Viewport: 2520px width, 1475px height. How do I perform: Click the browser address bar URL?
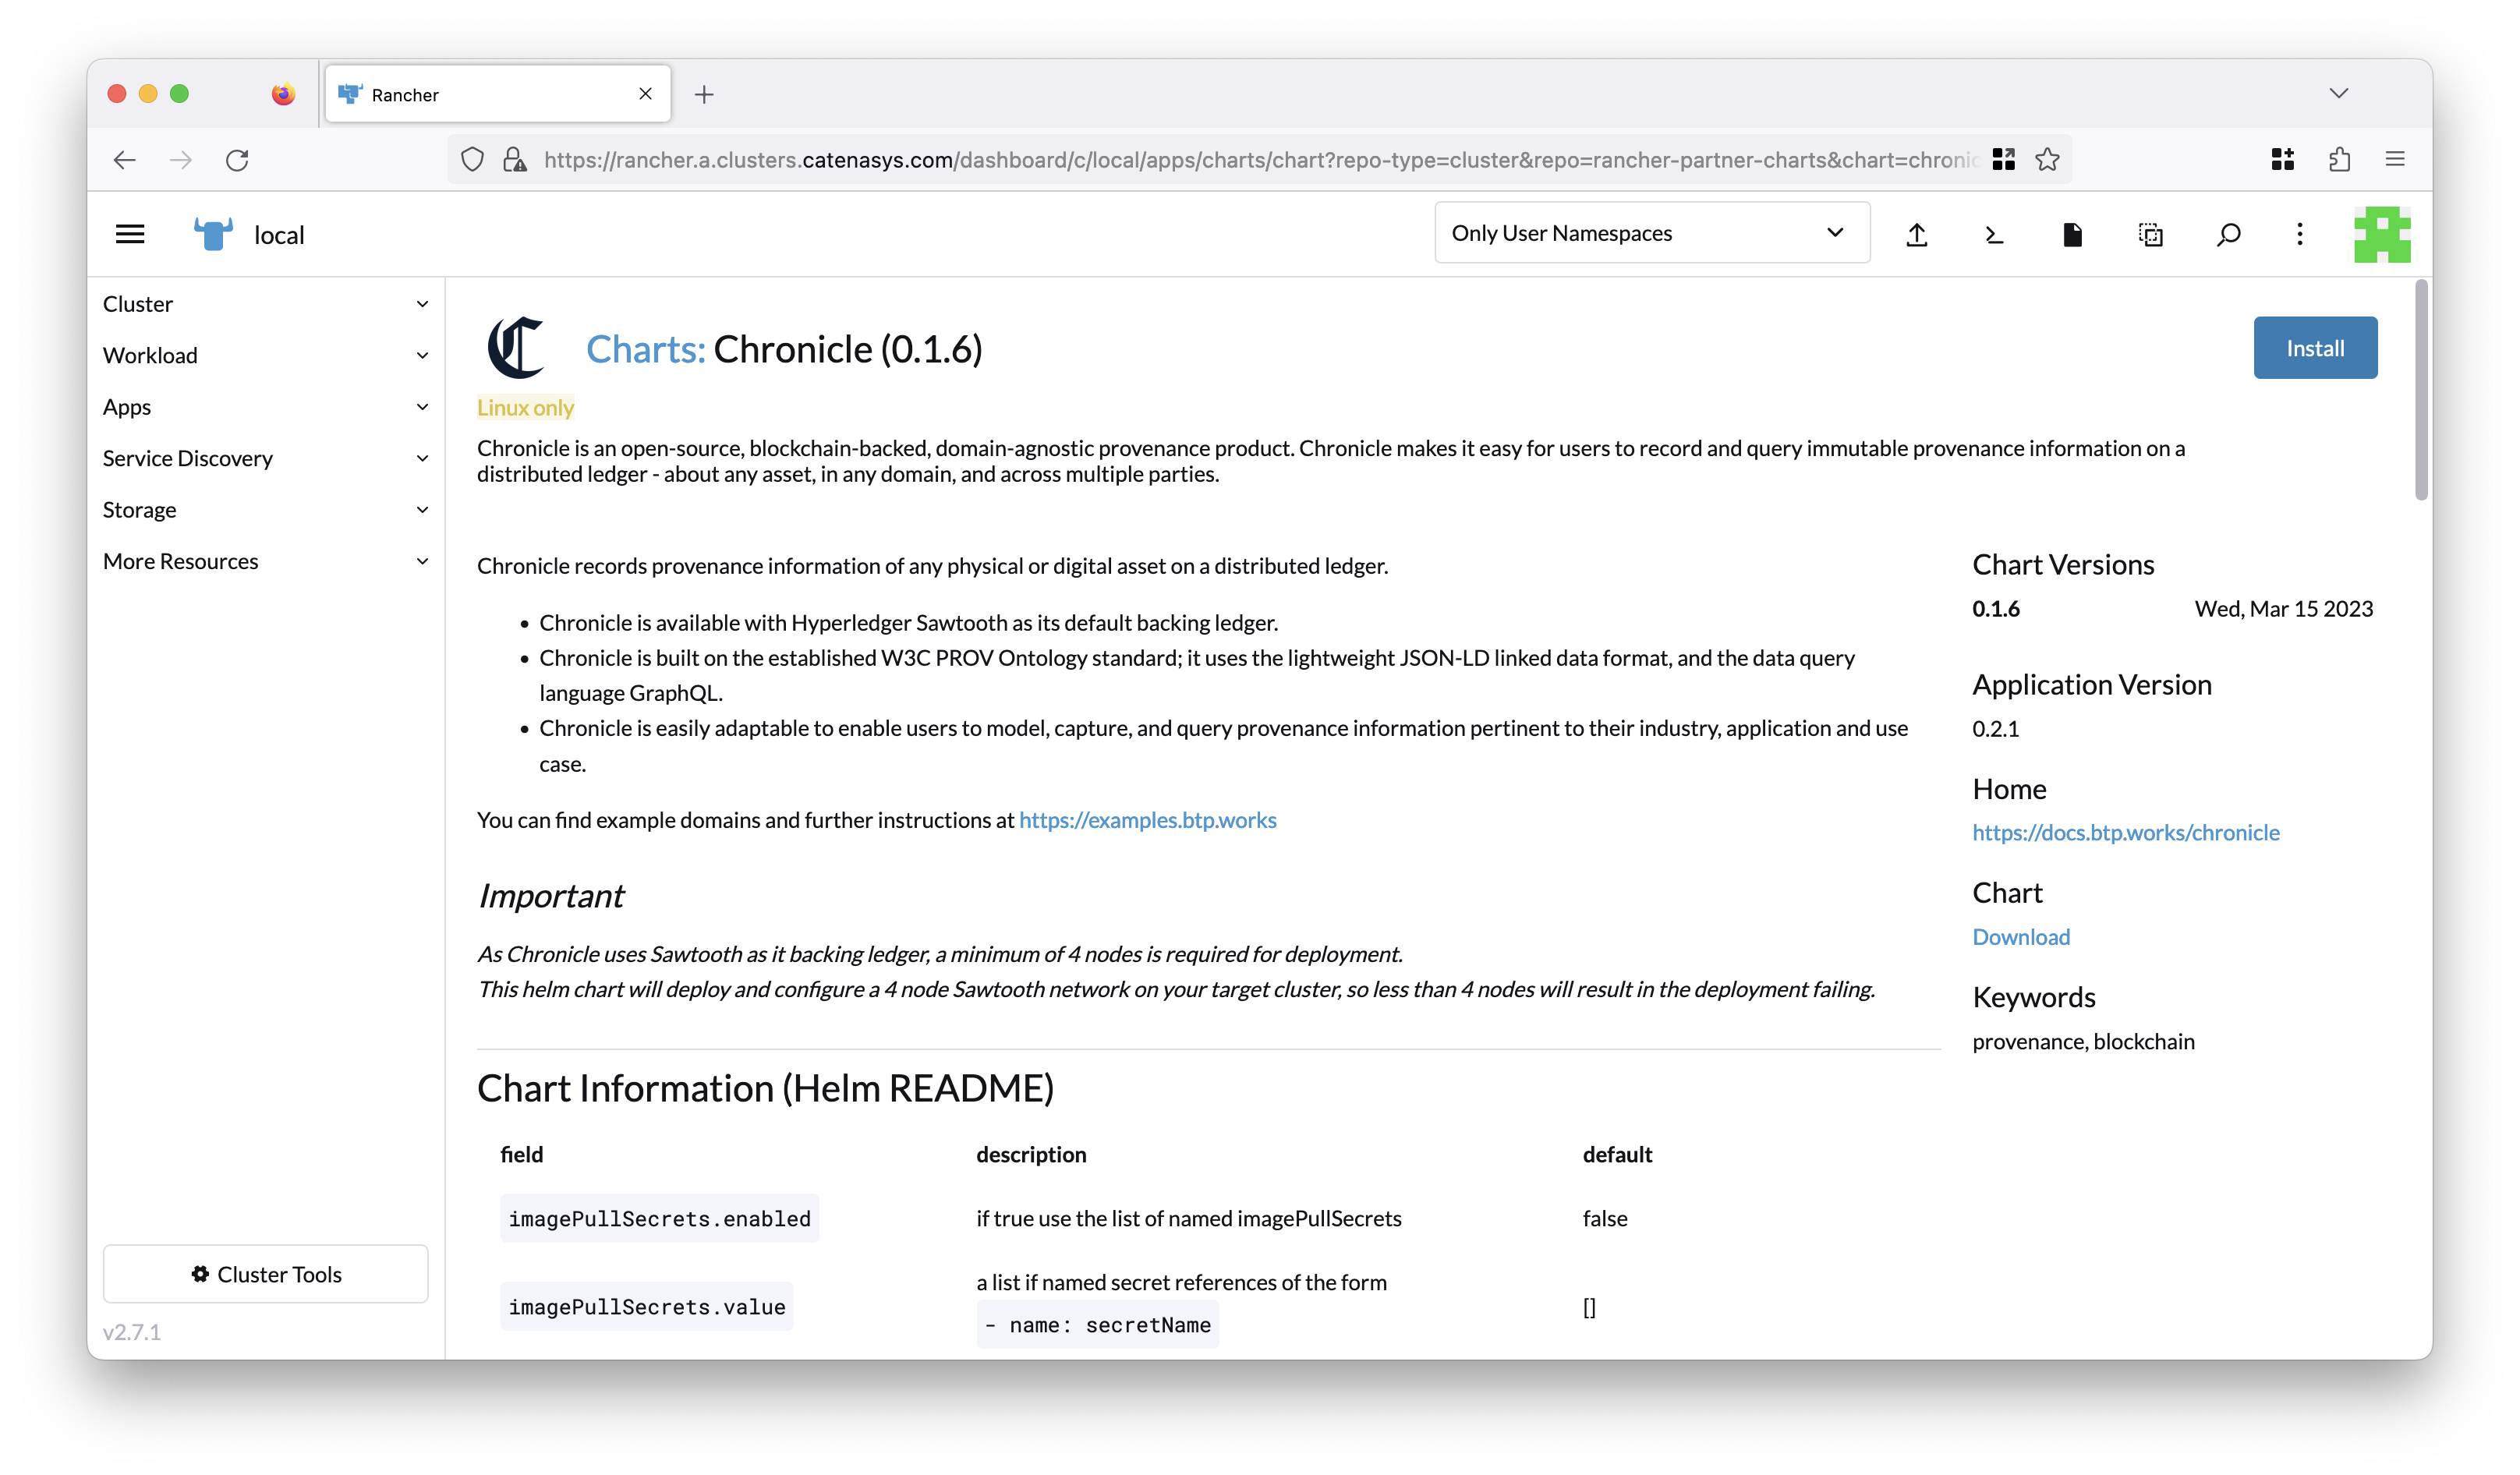pos(1260,160)
